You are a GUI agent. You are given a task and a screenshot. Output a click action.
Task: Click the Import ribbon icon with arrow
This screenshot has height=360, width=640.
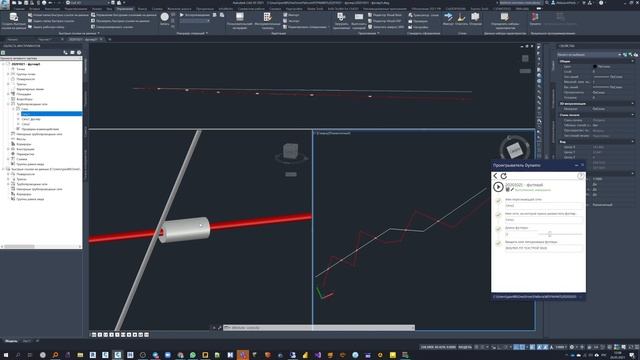pos(448,18)
